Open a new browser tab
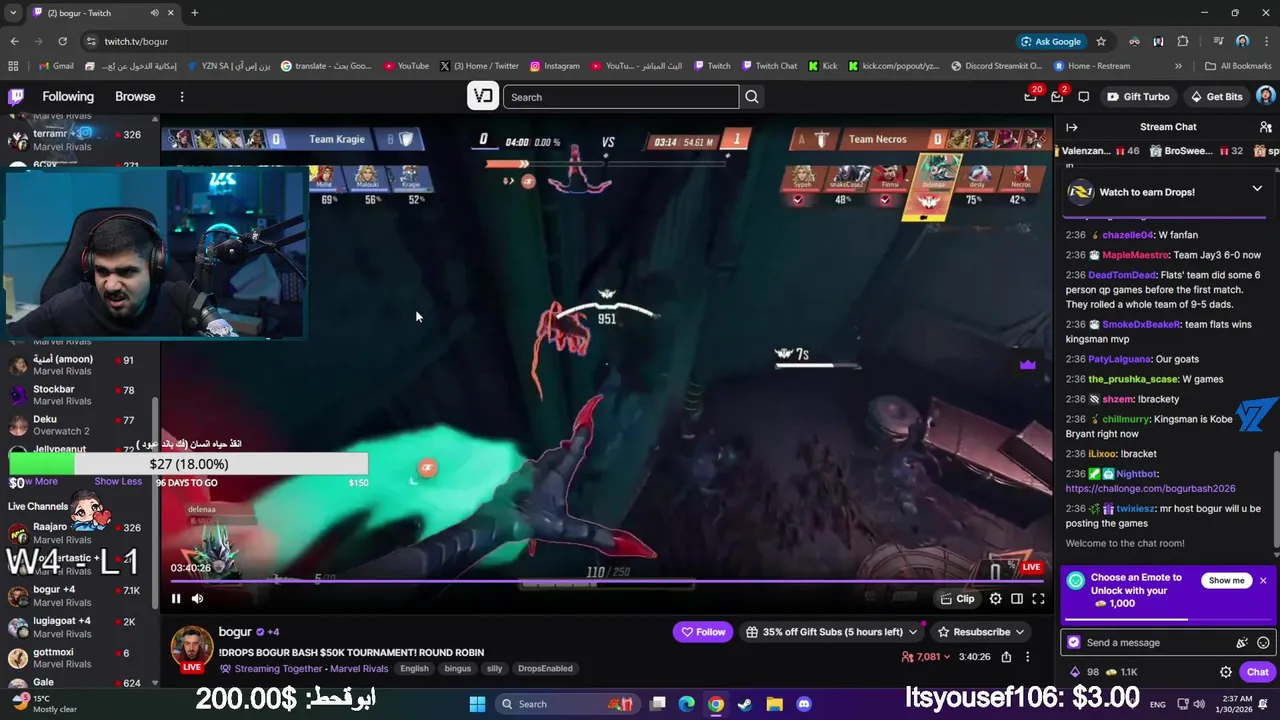Screen dimensions: 1280x720 pos(194,13)
